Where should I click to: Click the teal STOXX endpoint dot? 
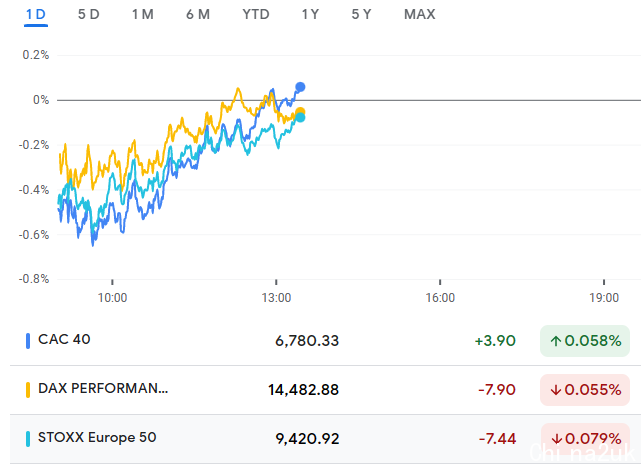(x=300, y=118)
